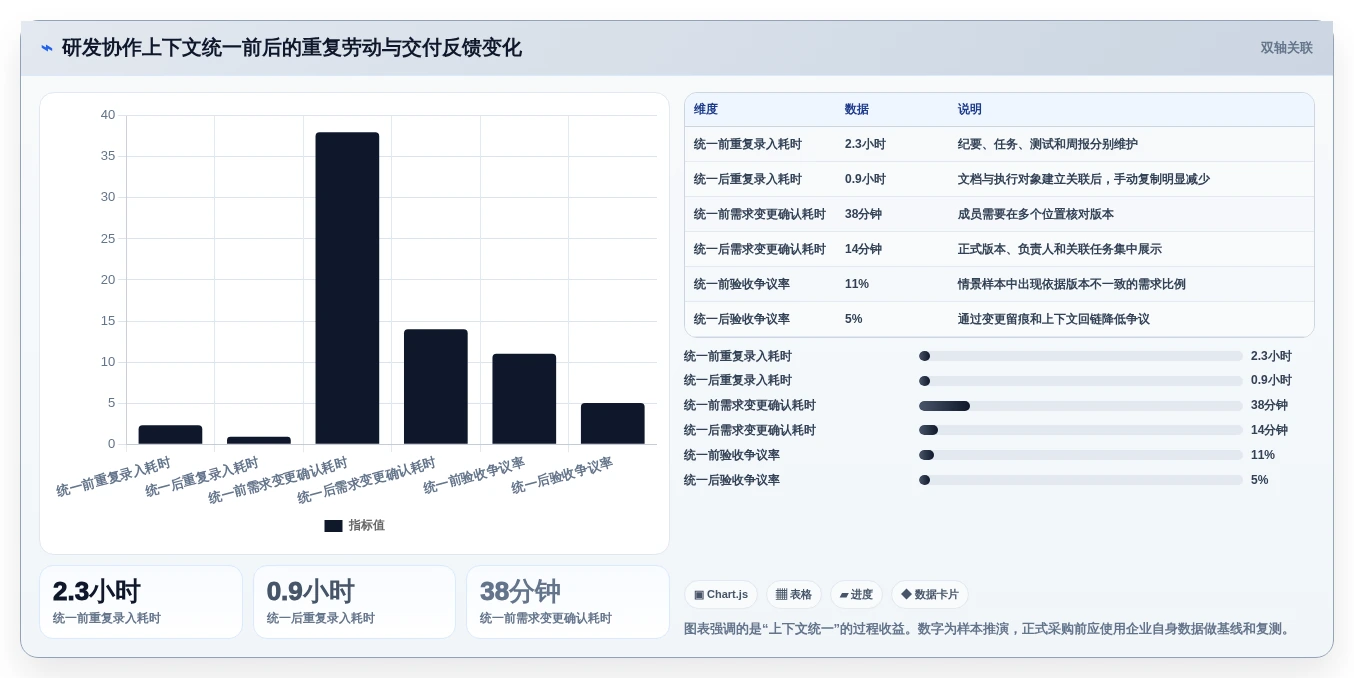
Task: Click the 说明 column header
Action: pos(970,110)
